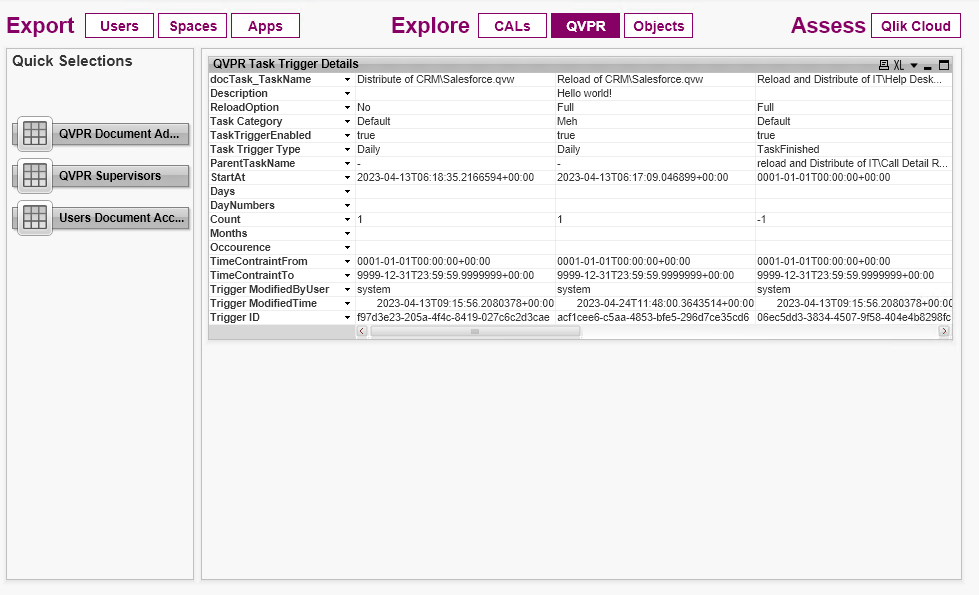Open the Trigger ID dropdown arrow
Image resolution: width=979 pixels, height=595 pixels.
tap(347, 317)
